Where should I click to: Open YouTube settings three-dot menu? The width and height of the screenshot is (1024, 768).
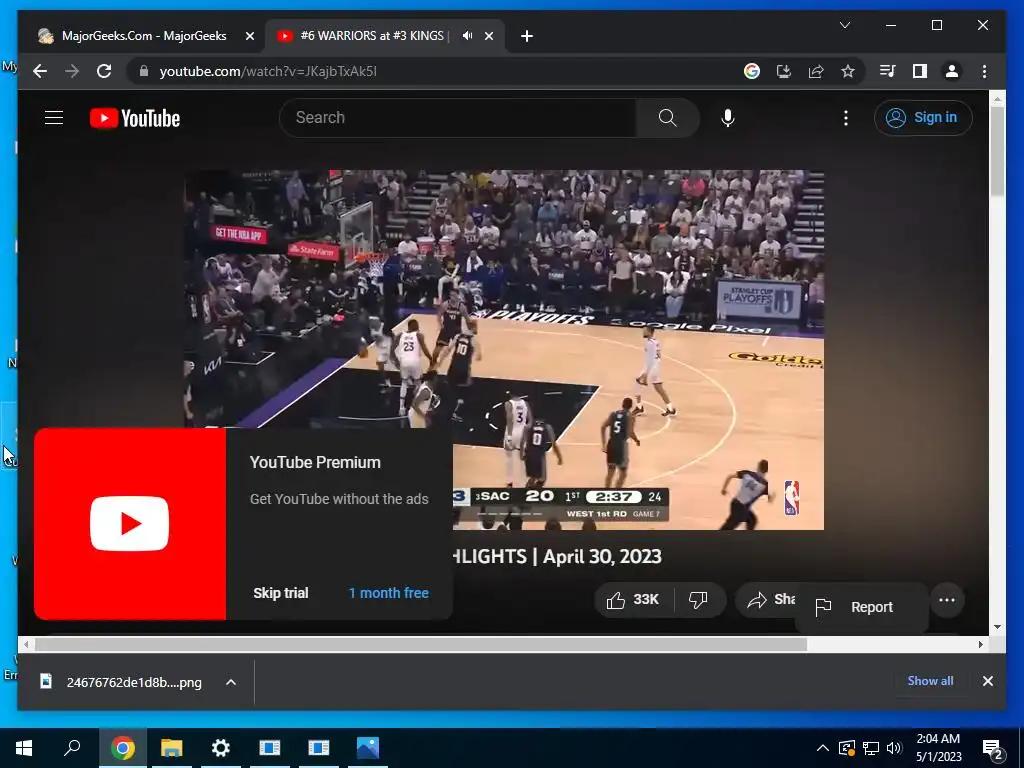click(846, 118)
